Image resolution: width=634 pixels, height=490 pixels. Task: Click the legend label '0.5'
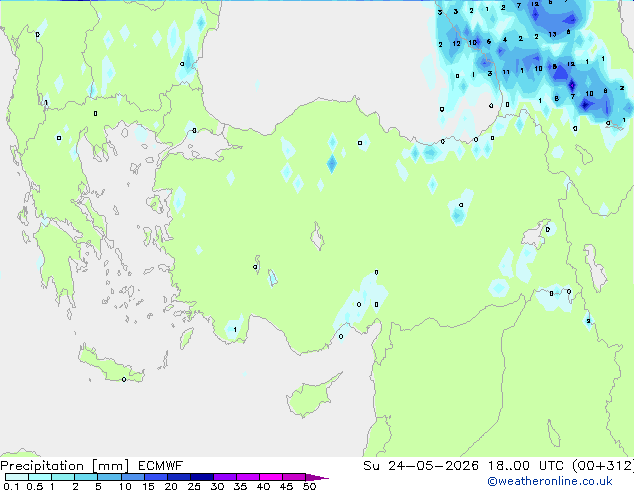click(35, 486)
